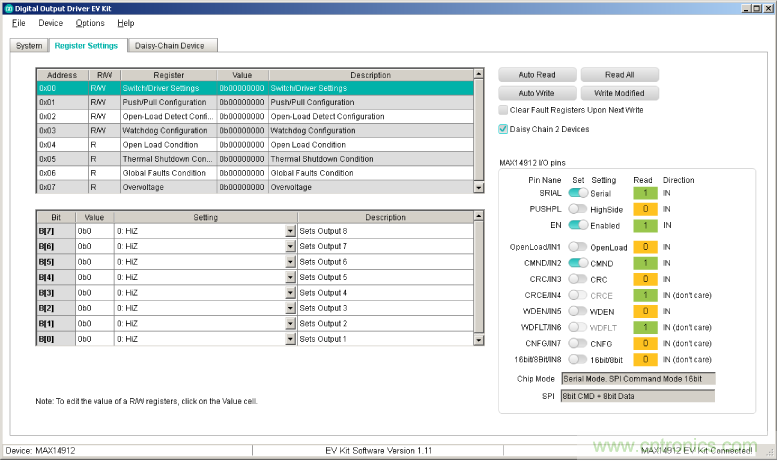Open the B[0] setting dropdown

click(291, 340)
